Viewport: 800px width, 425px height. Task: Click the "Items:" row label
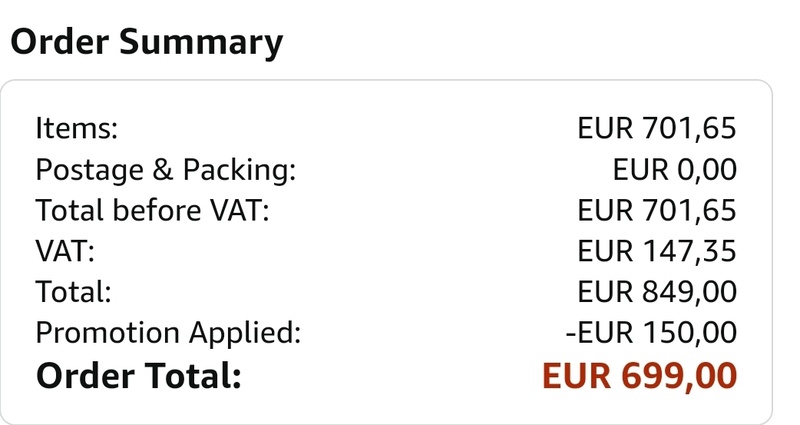point(76,129)
